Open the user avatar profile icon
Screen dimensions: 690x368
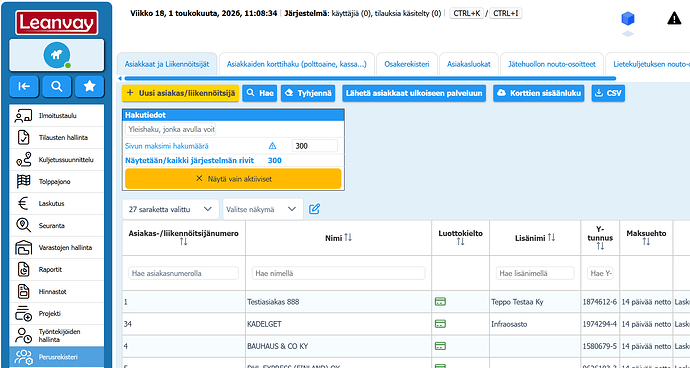(57, 55)
